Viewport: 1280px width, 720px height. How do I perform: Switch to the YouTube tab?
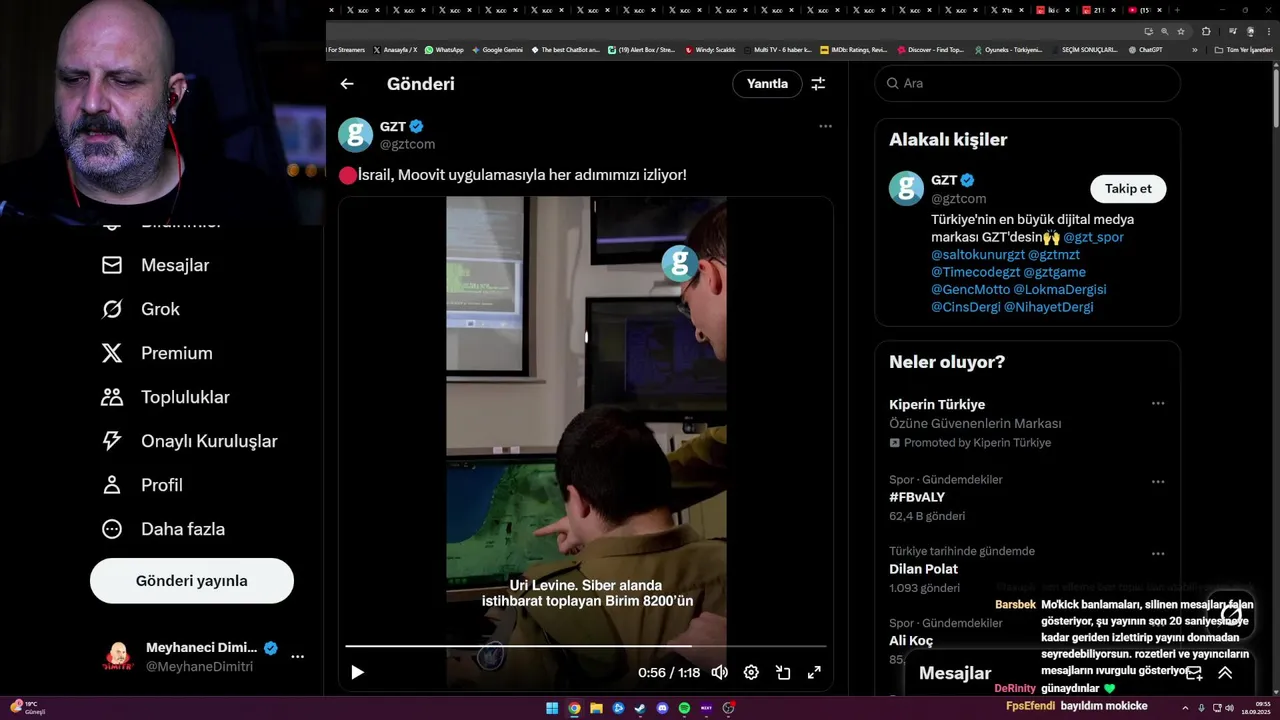(x=1142, y=10)
